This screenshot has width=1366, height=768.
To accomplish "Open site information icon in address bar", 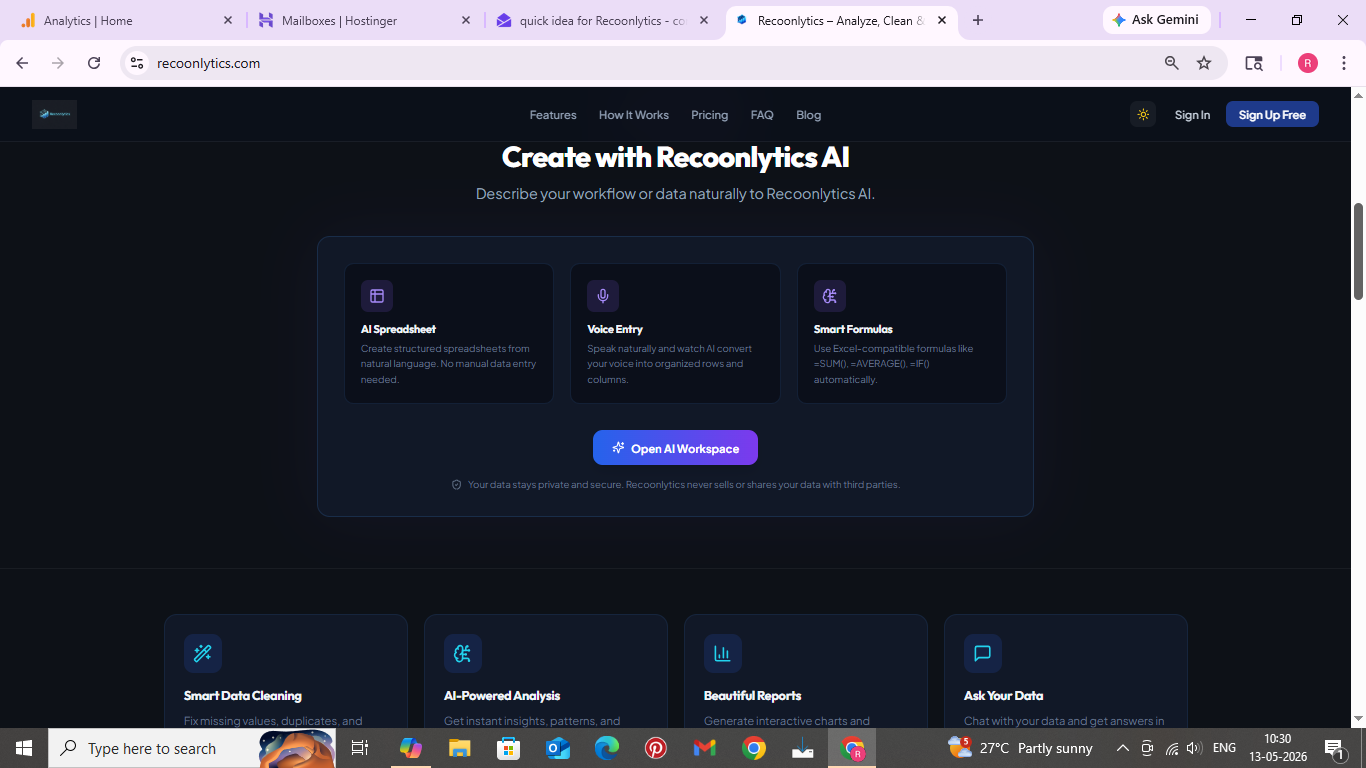I will [x=137, y=63].
